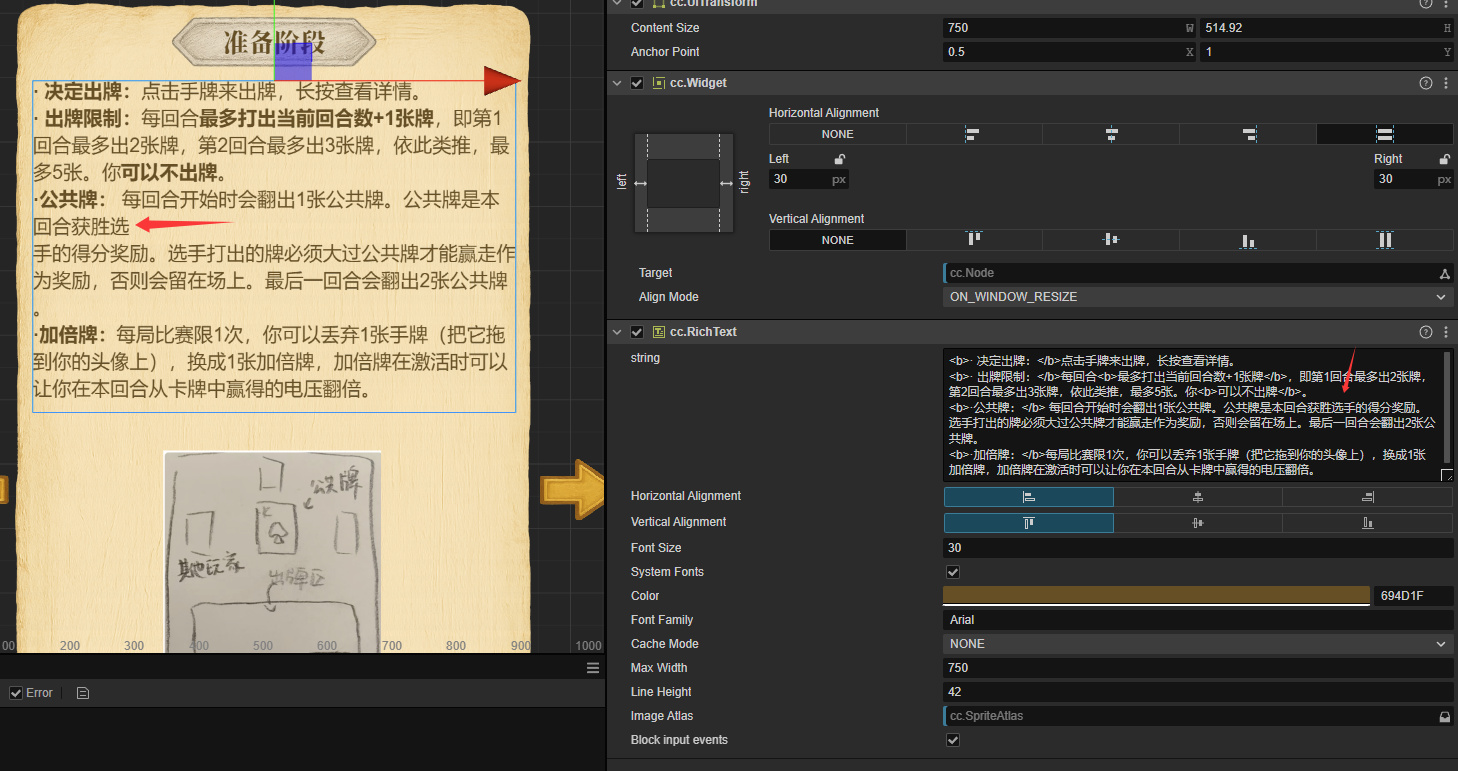Viewport: 1458px width, 771px height.
Task: Click the string textarea scrollbar
Action: click(x=1447, y=408)
